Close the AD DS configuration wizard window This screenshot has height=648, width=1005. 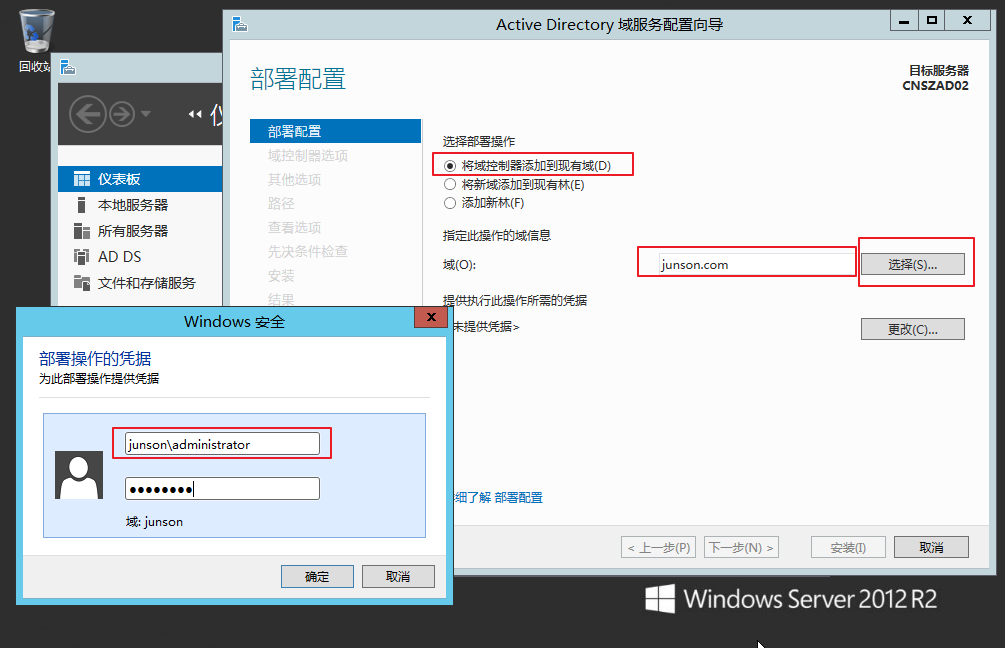pos(968,21)
